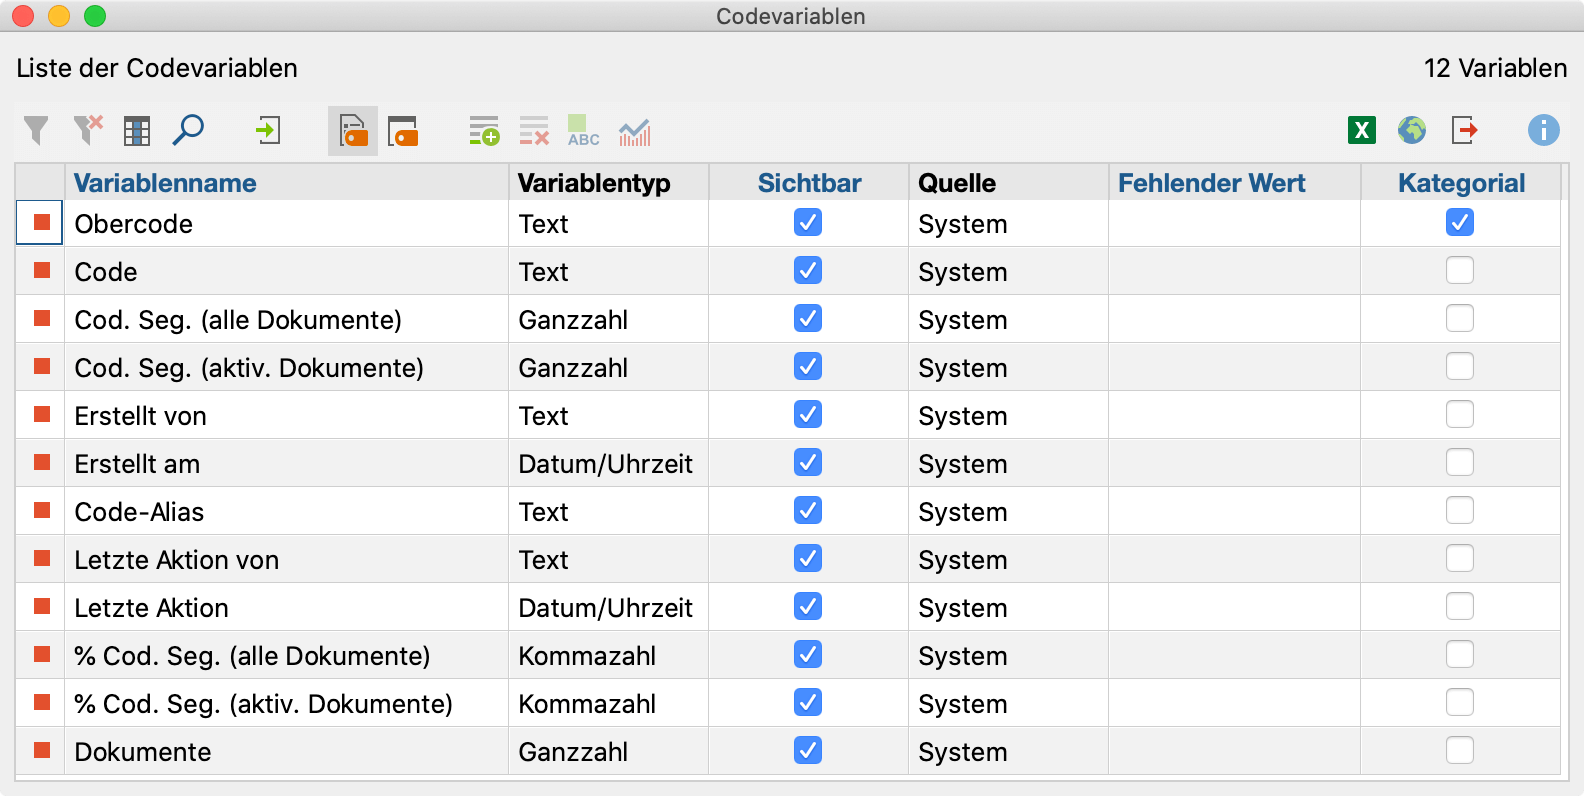The width and height of the screenshot is (1584, 796).
Task: Toggle Sichtbar for Erstellt von
Action: tap(808, 414)
